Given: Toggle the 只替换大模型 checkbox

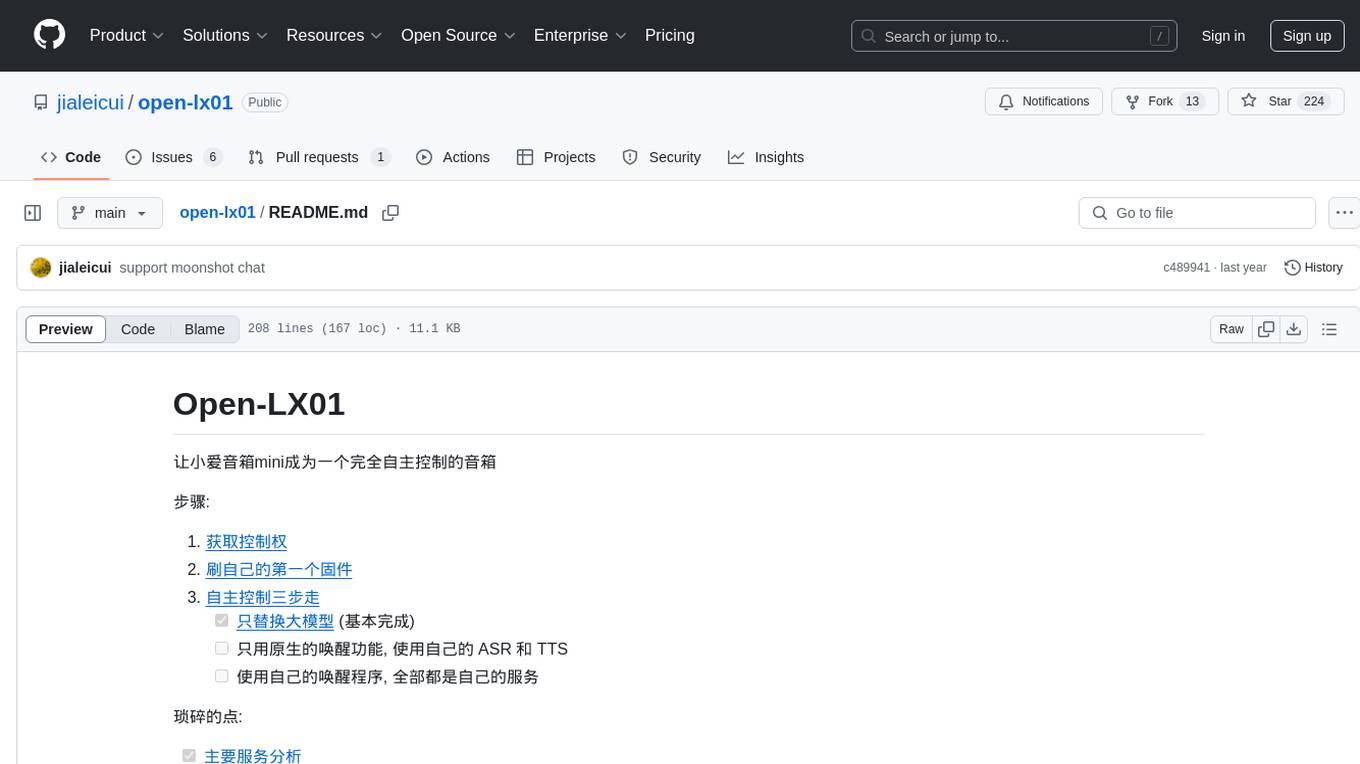Looking at the screenshot, I should click(222, 621).
